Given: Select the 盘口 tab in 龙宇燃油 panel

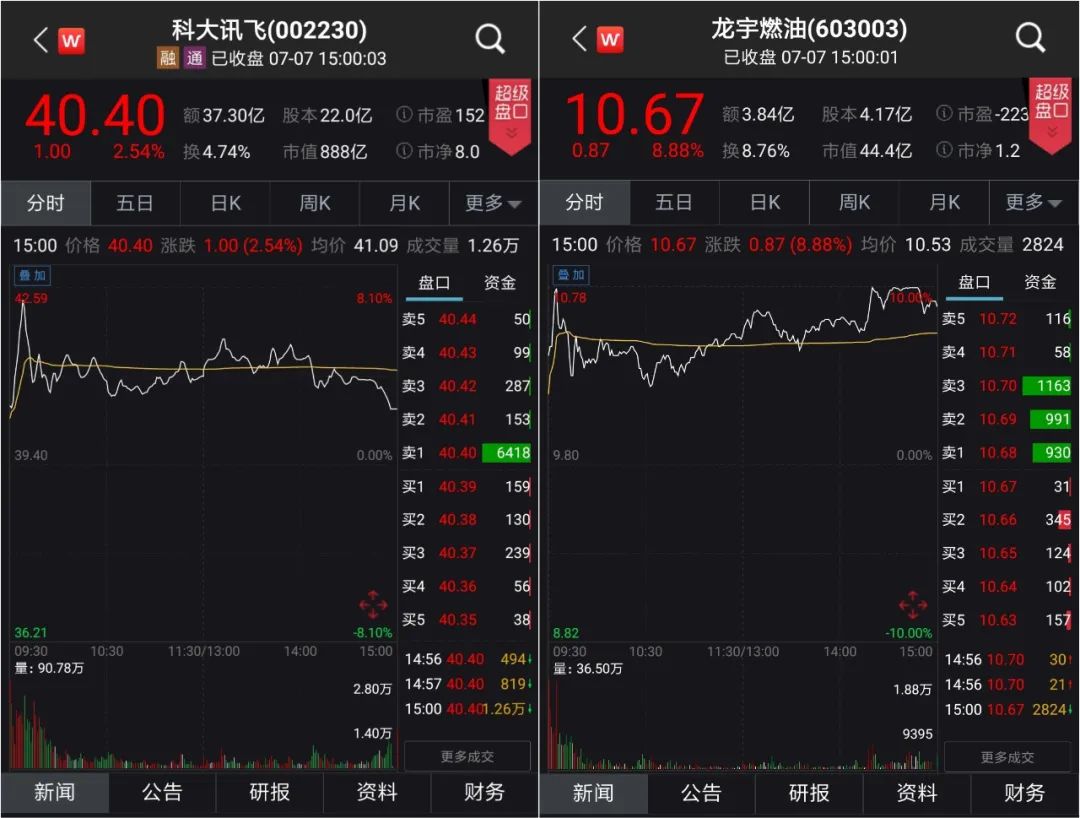Looking at the screenshot, I should click(974, 282).
